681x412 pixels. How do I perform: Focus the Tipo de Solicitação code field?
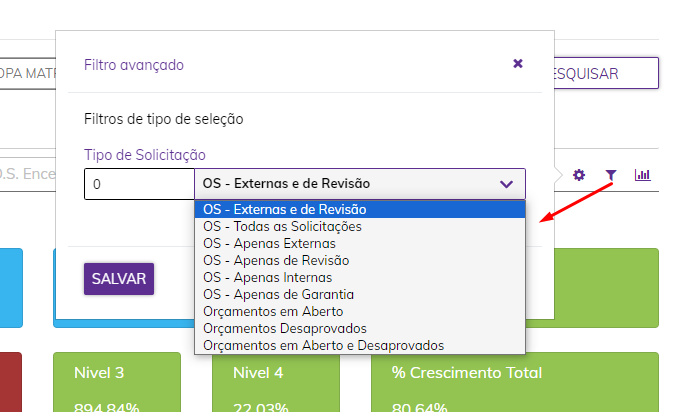[138, 184]
